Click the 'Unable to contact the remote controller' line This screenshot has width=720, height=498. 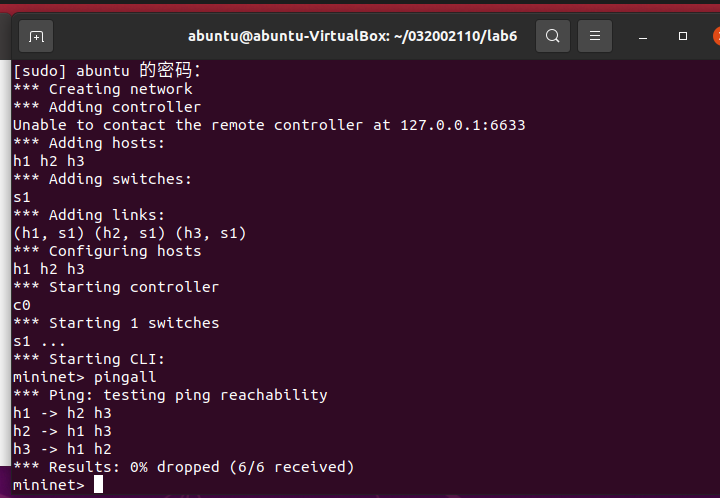[x=269, y=125]
